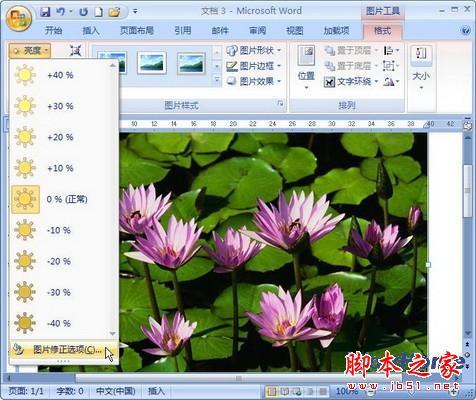Switch to web layout view icon
Image resolution: width=476 pixels, height=400 pixels.
click(297, 391)
